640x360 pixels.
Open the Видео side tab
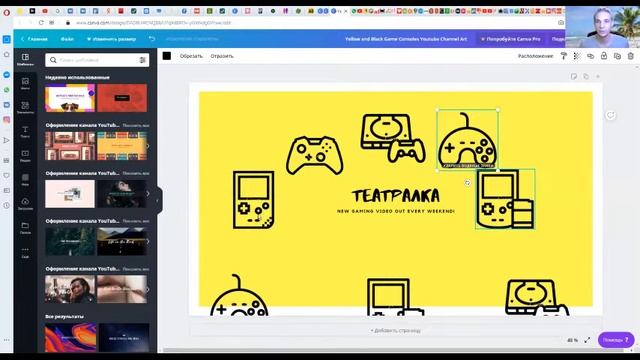(25, 156)
